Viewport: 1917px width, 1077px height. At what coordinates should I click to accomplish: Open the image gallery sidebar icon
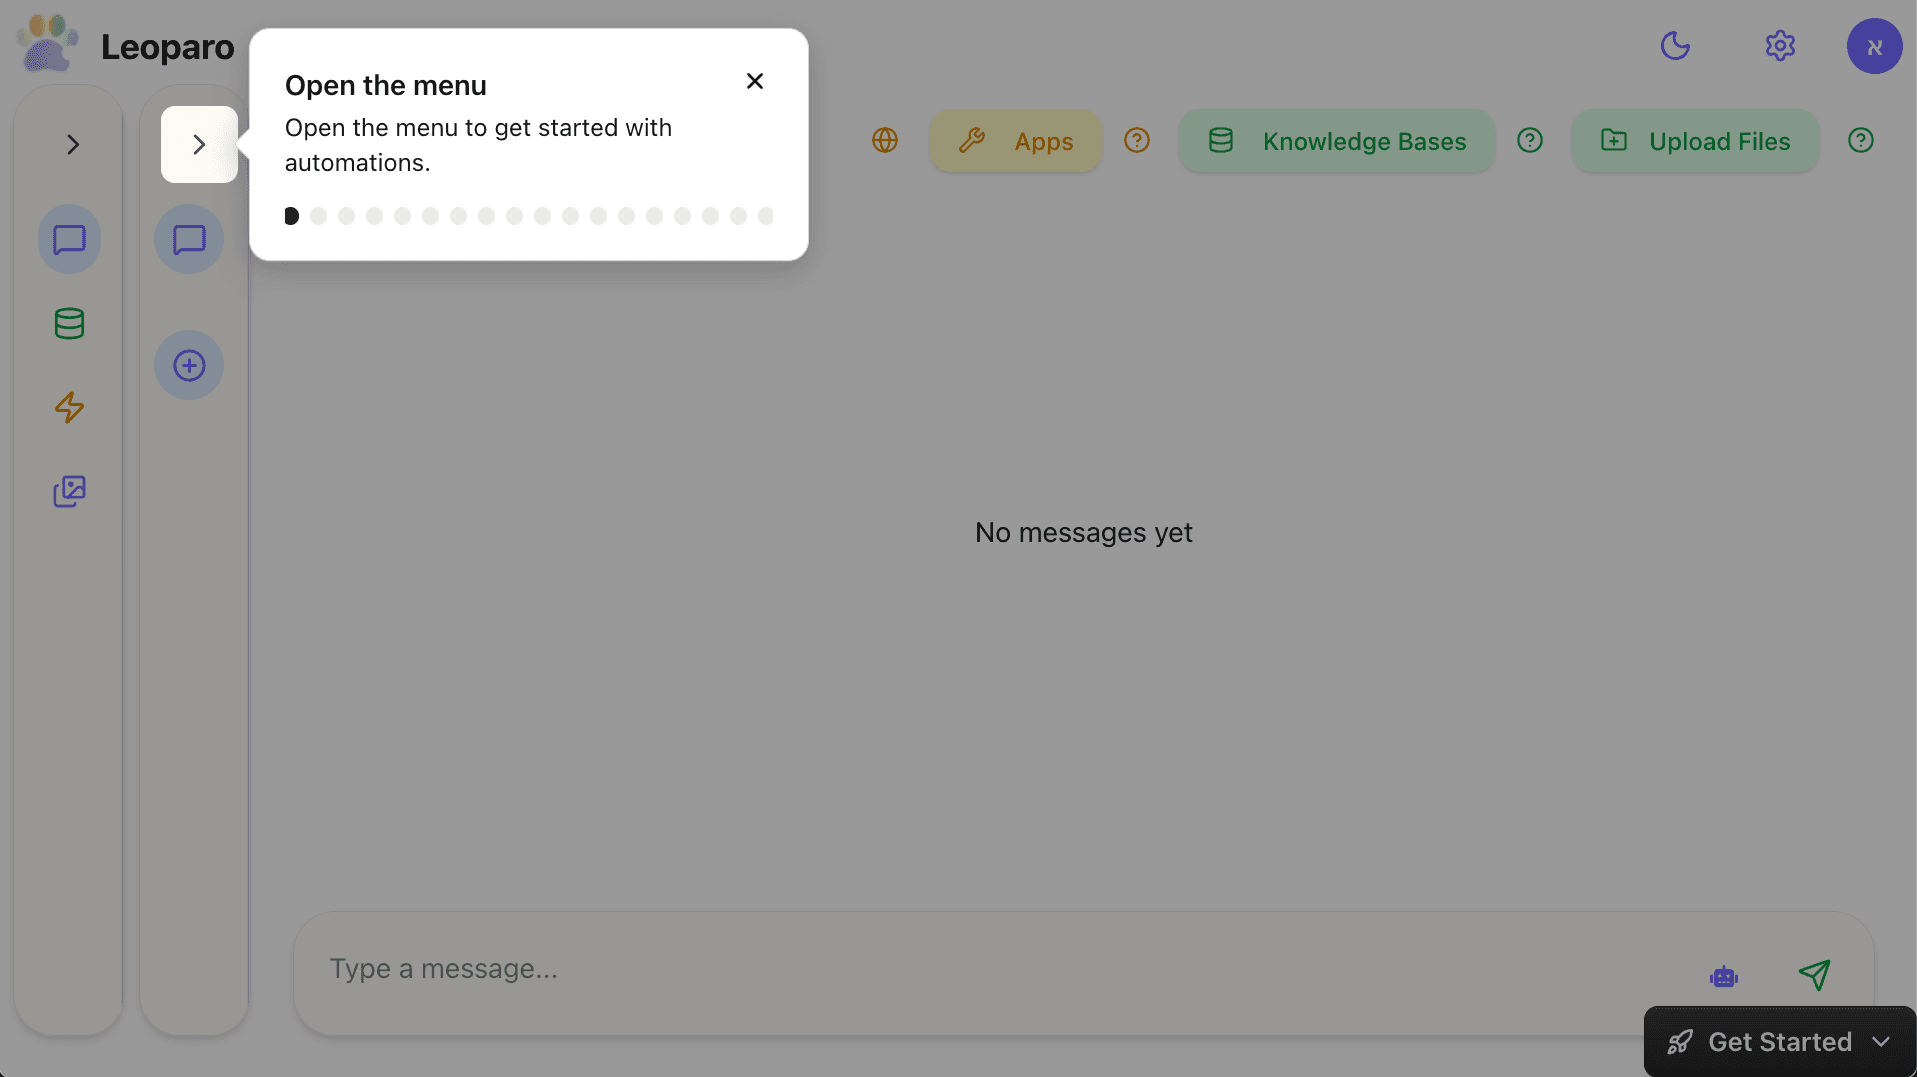69,491
